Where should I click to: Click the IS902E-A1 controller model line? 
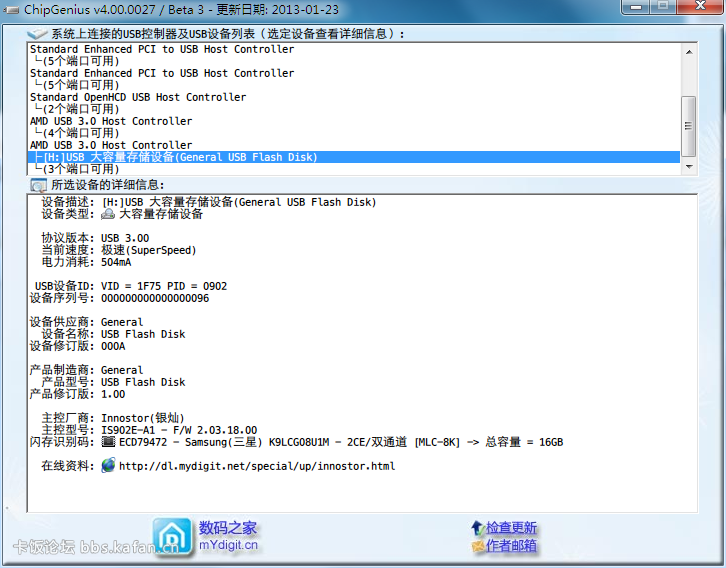coord(179,430)
